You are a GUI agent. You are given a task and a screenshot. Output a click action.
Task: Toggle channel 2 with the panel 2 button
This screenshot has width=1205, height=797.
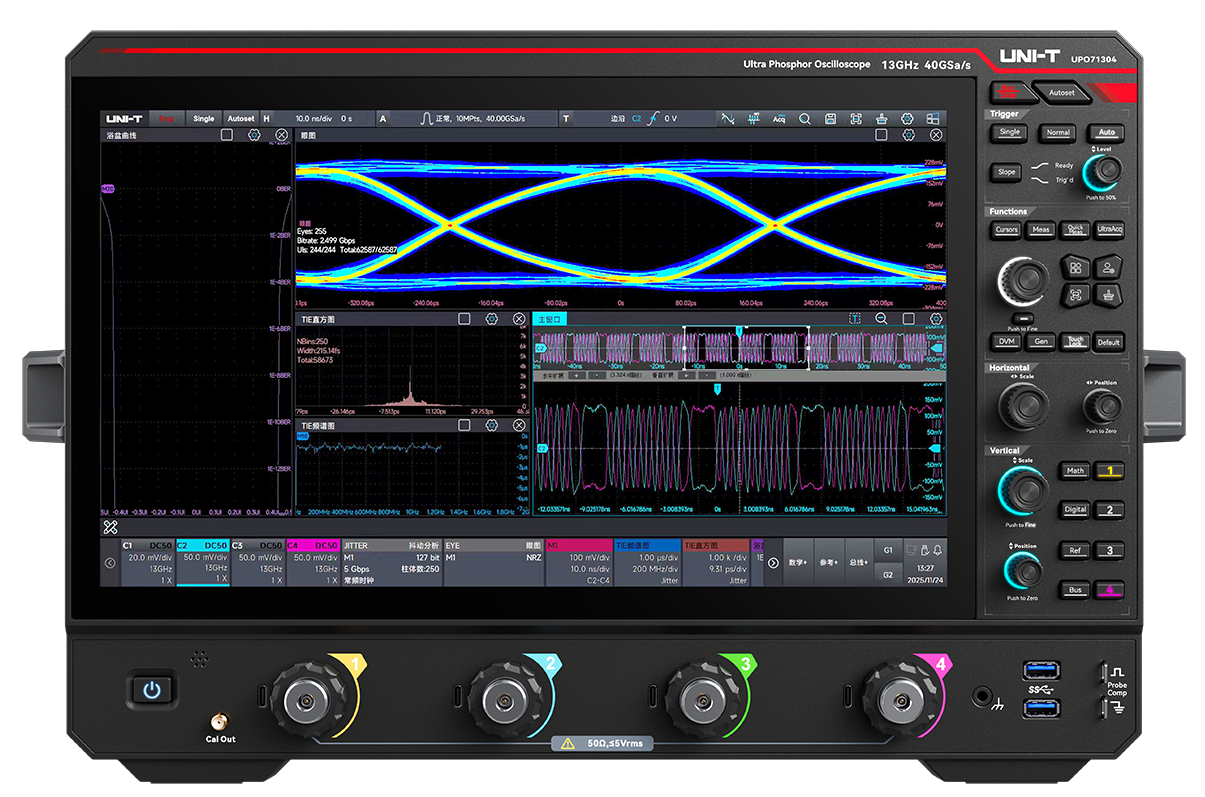tap(1109, 510)
